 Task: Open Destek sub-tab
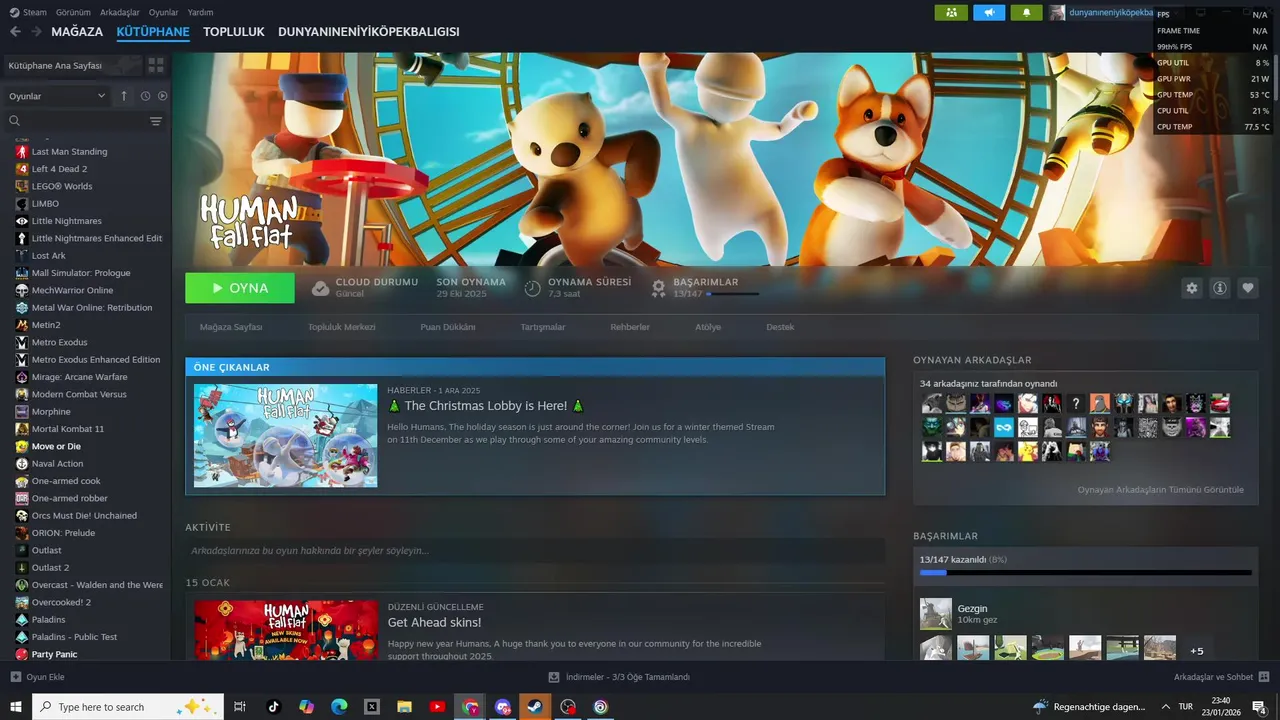[780, 327]
